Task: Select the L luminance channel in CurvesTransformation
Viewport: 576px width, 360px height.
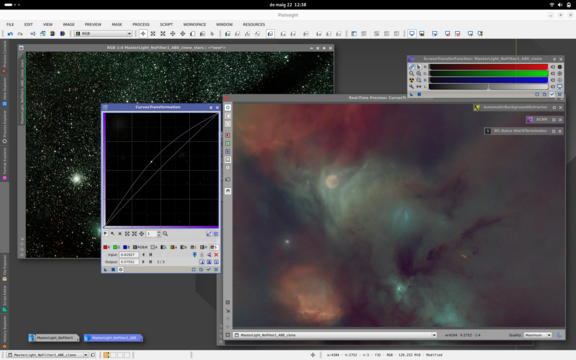Action: [x=164, y=247]
